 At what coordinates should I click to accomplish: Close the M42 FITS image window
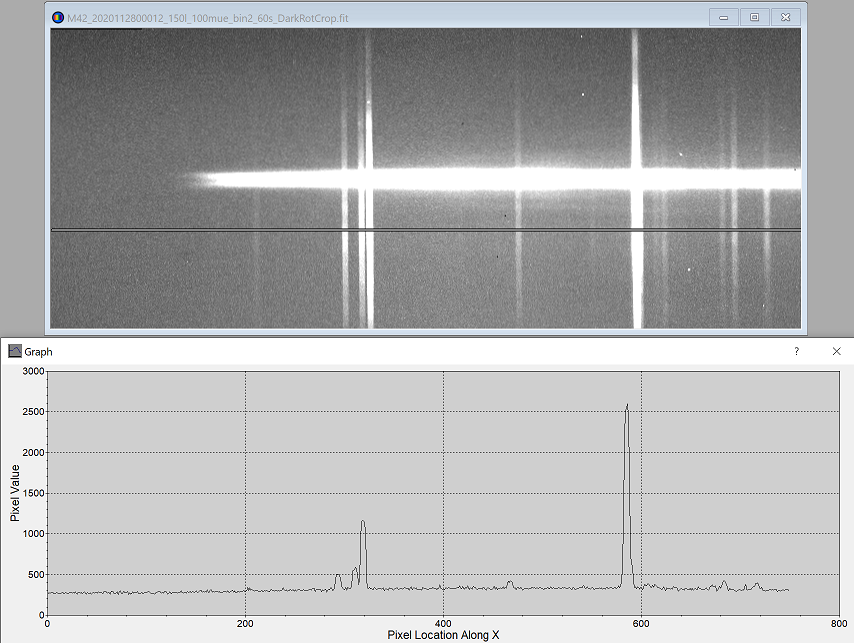click(786, 17)
